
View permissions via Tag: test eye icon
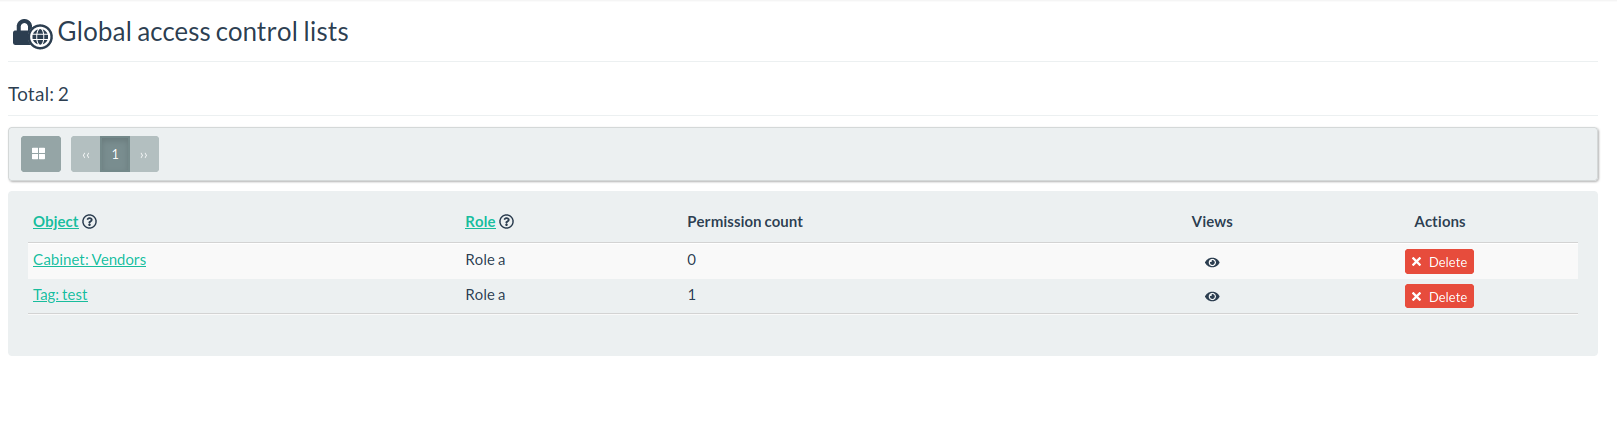(1212, 296)
